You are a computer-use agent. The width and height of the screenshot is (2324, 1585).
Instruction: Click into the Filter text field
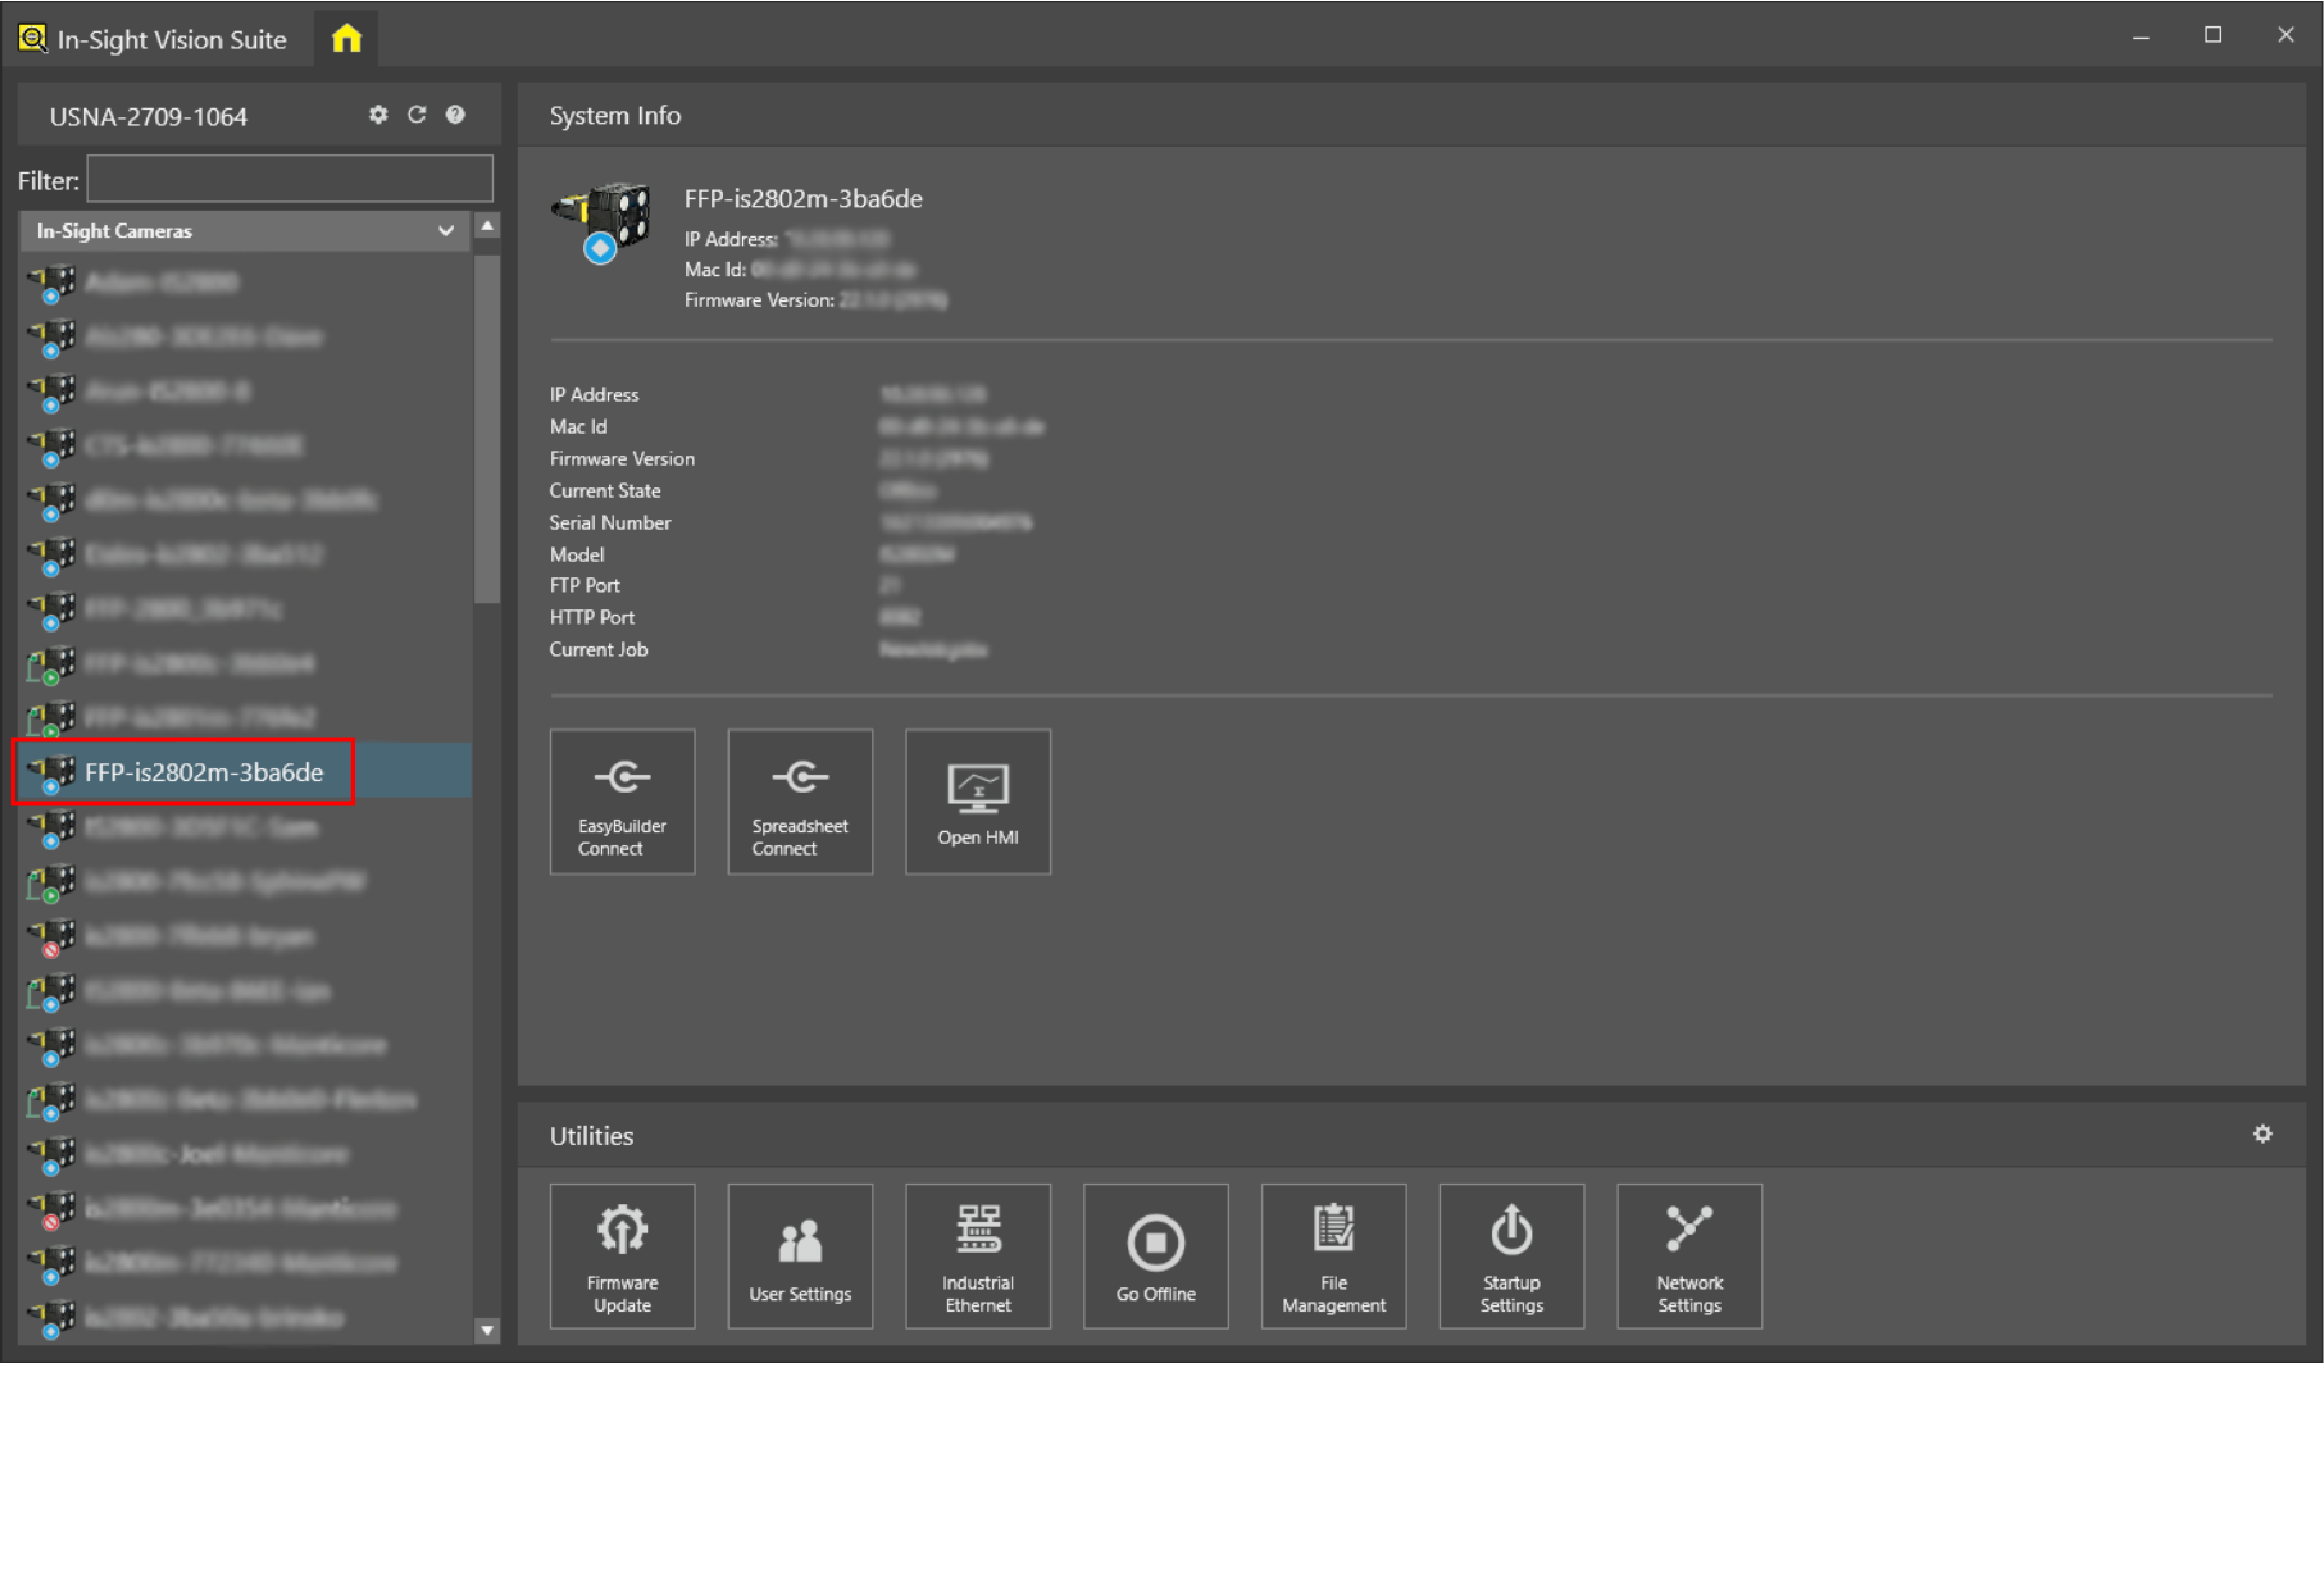[290, 180]
